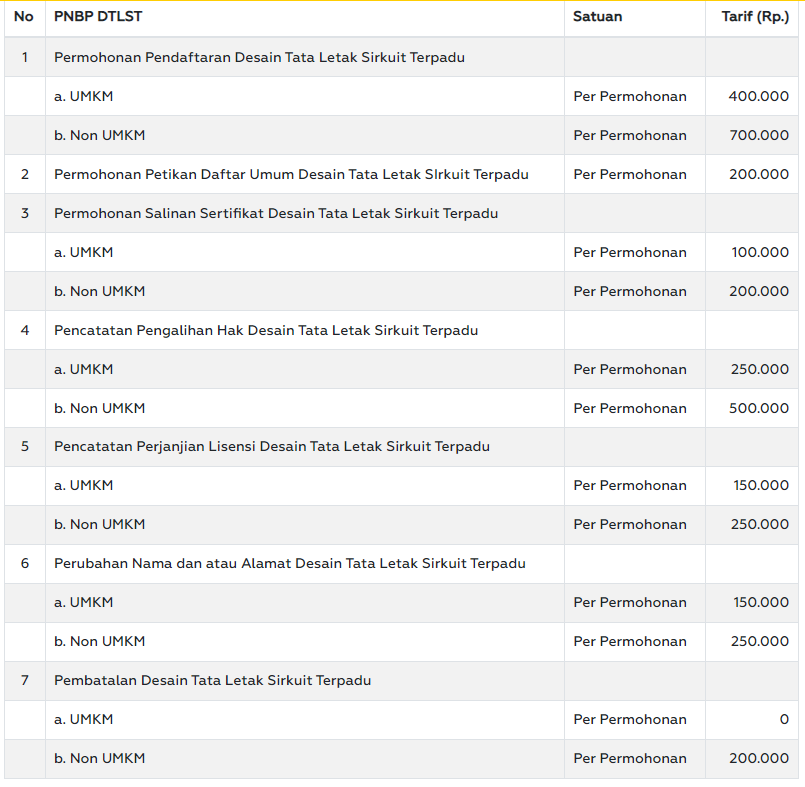805x787 pixels.
Task: Select the Permohonan Pendaftaran Desain Tata Letak row title
Action: [259, 57]
